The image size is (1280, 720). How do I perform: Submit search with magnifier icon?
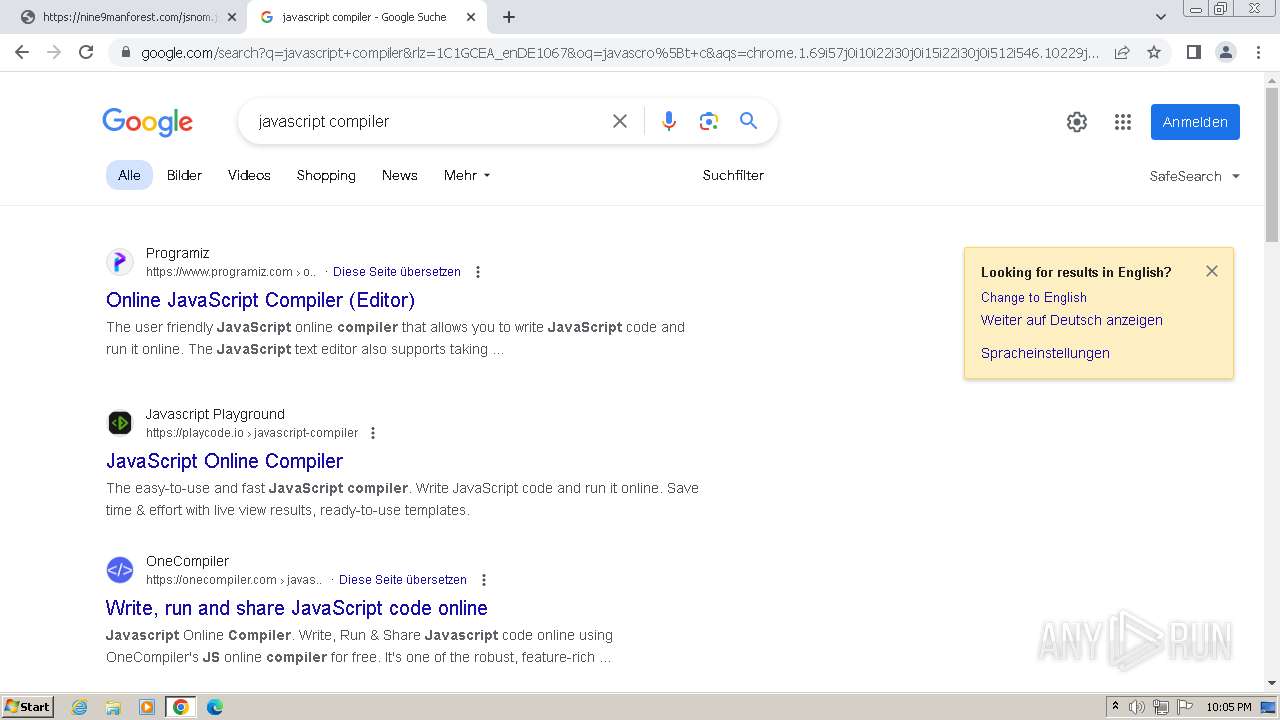click(x=748, y=121)
